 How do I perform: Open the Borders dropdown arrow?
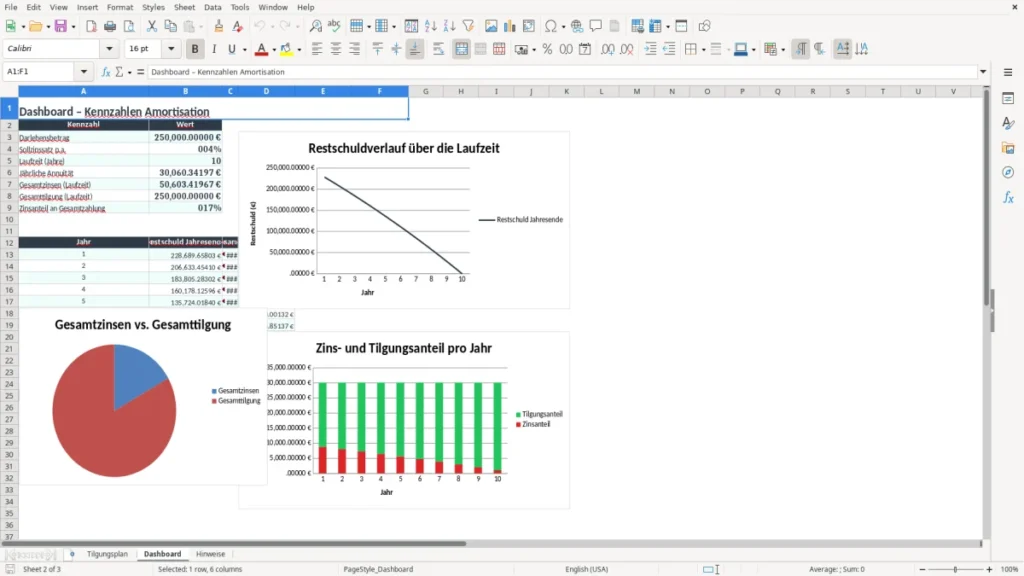(703, 50)
